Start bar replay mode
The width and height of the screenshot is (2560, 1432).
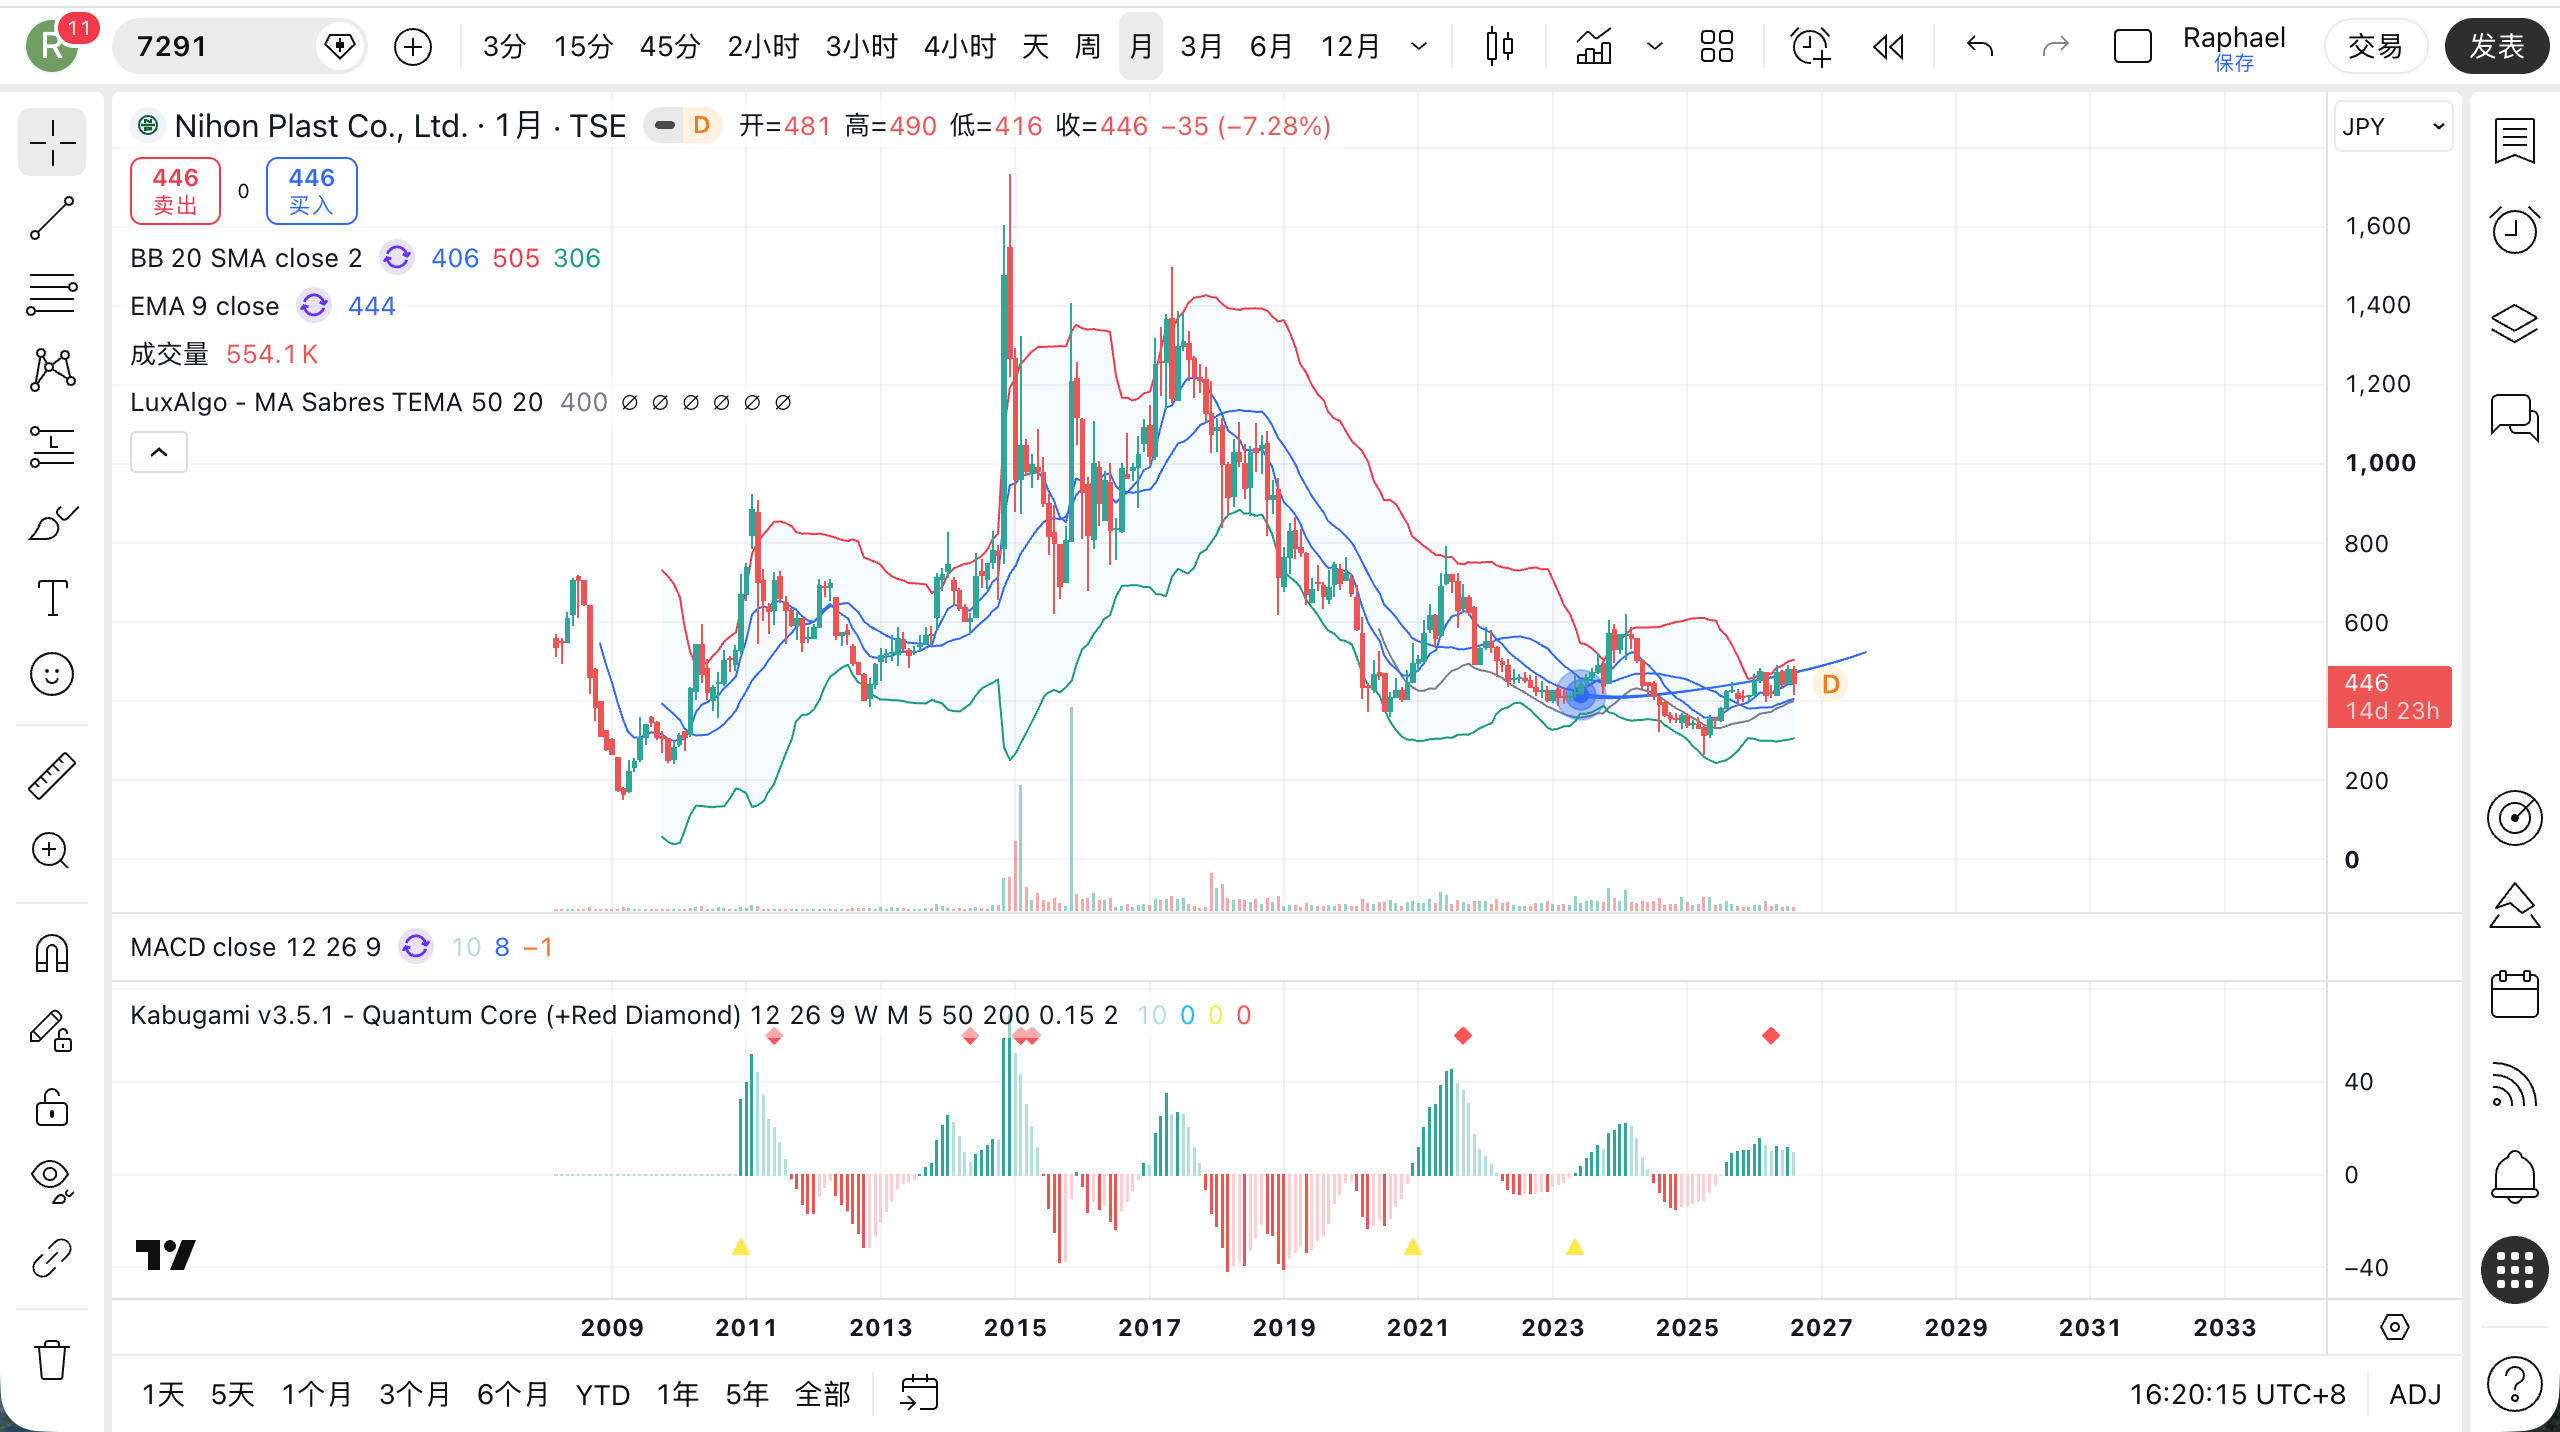(x=1888, y=46)
